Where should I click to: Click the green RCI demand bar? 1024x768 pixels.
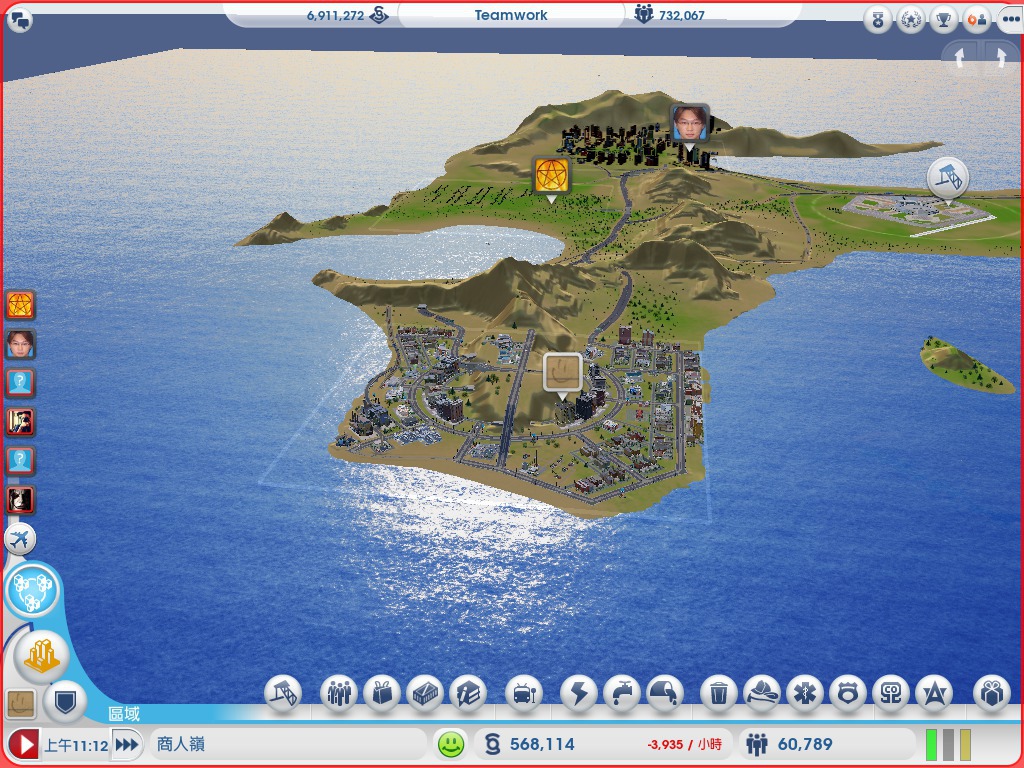coord(932,744)
